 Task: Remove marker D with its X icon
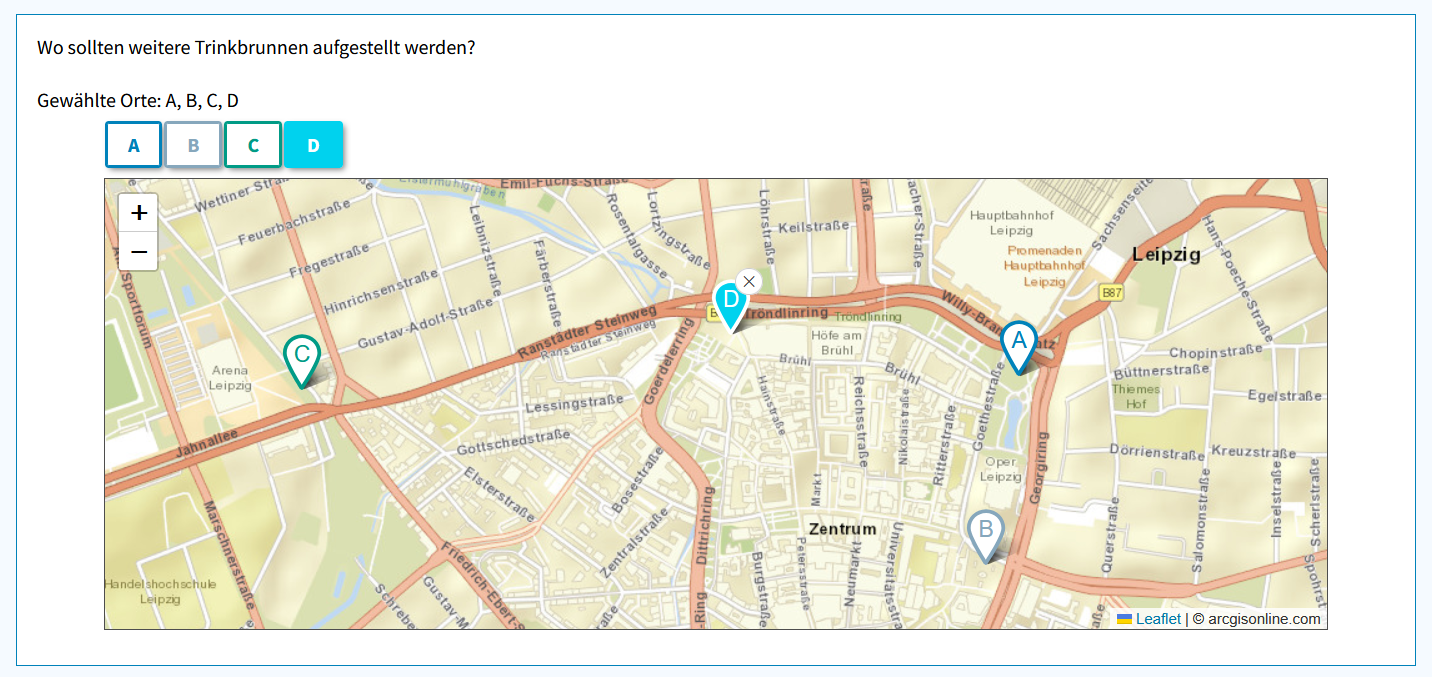tap(749, 282)
